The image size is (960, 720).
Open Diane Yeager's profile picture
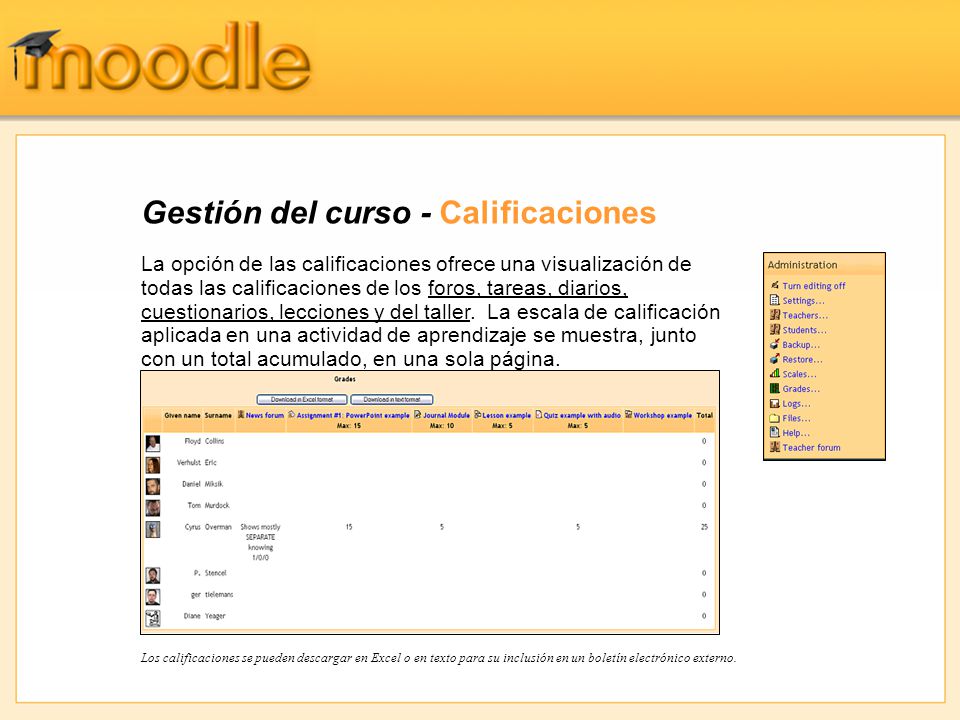point(153,618)
